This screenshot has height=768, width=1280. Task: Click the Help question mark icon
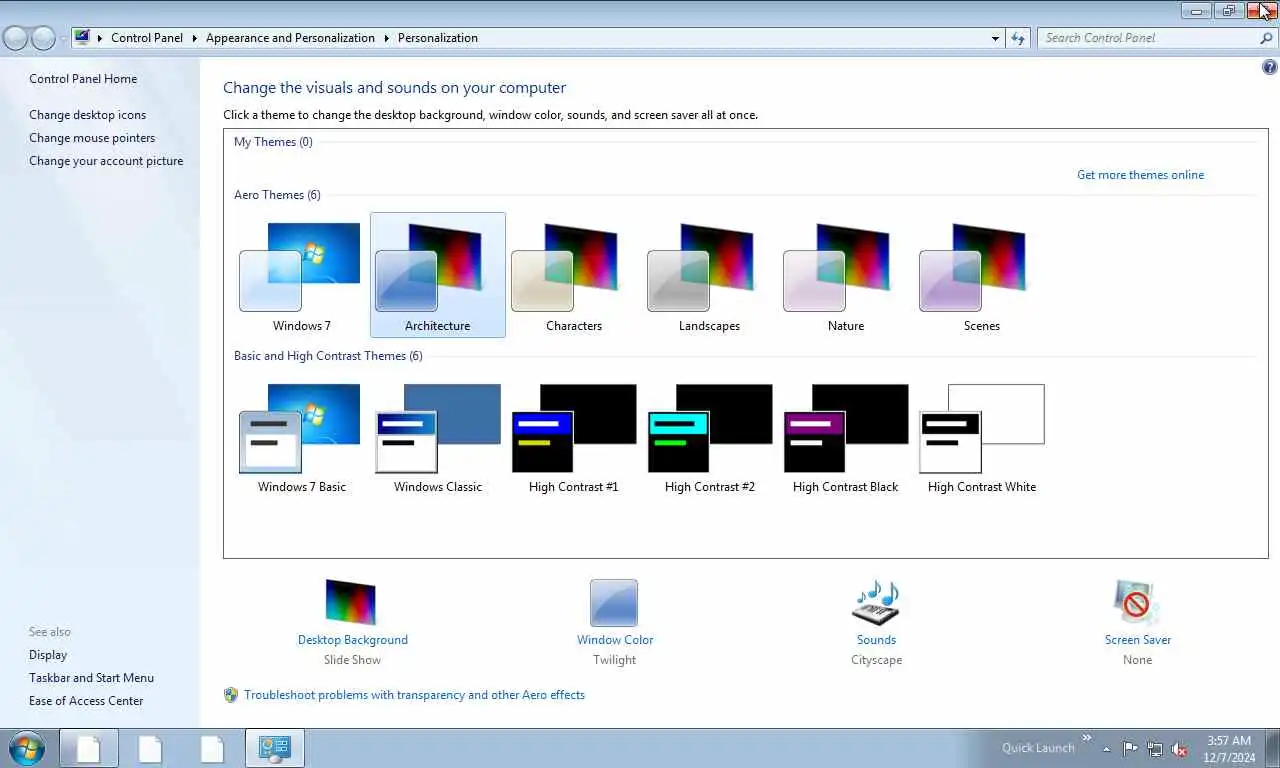click(x=1270, y=68)
